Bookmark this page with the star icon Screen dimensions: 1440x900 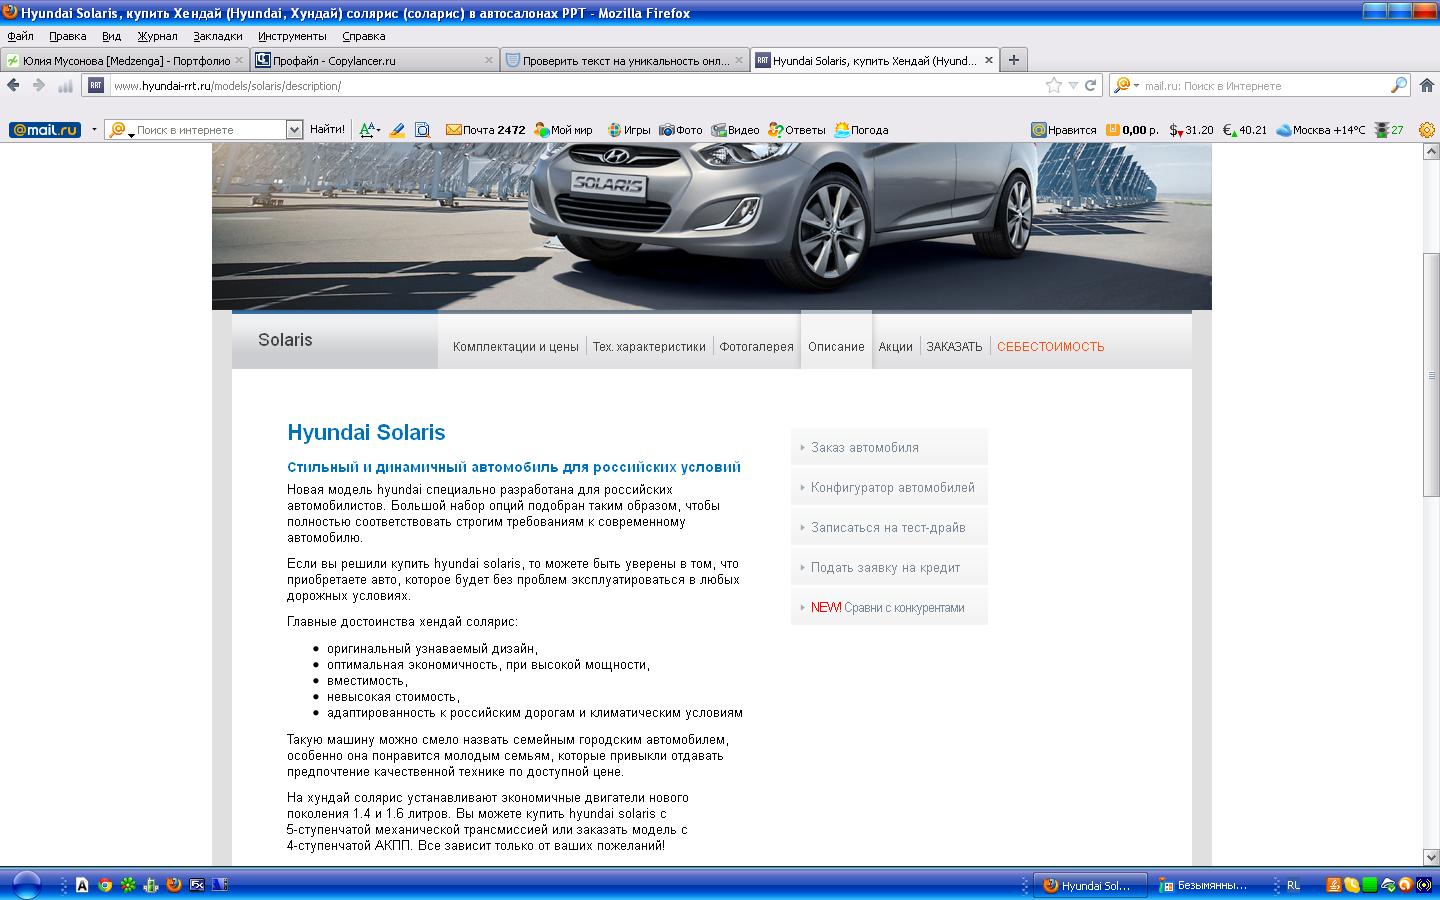[x=1054, y=86]
